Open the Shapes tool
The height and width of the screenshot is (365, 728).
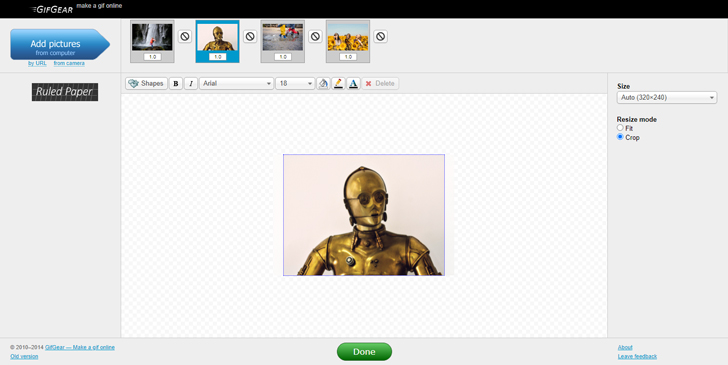tap(146, 84)
